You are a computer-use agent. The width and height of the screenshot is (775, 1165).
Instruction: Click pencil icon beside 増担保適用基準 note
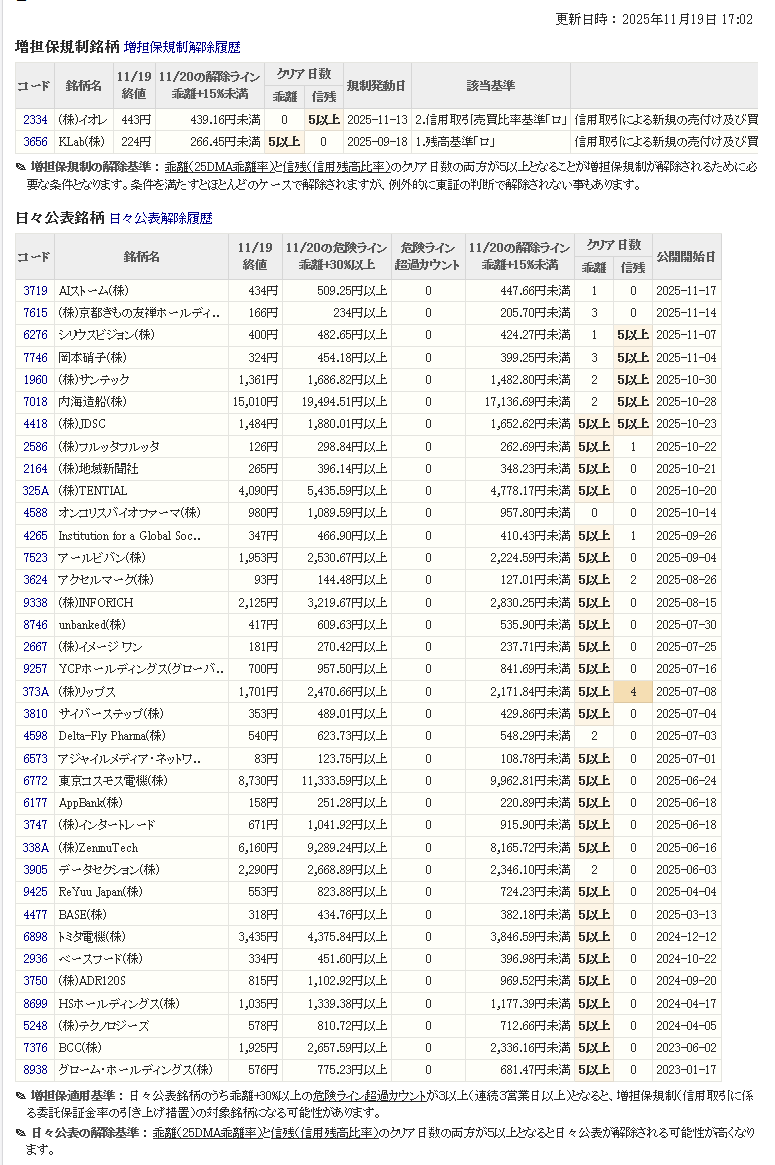tap(21, 1096)
